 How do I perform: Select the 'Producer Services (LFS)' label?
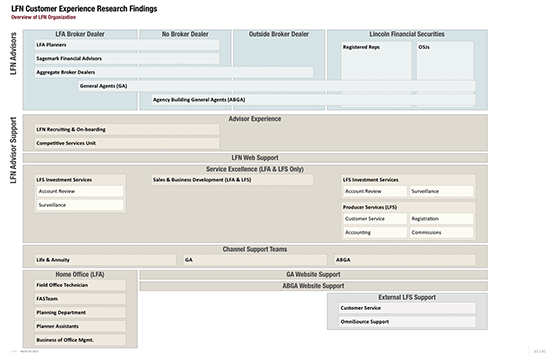[x=370, y=208]
